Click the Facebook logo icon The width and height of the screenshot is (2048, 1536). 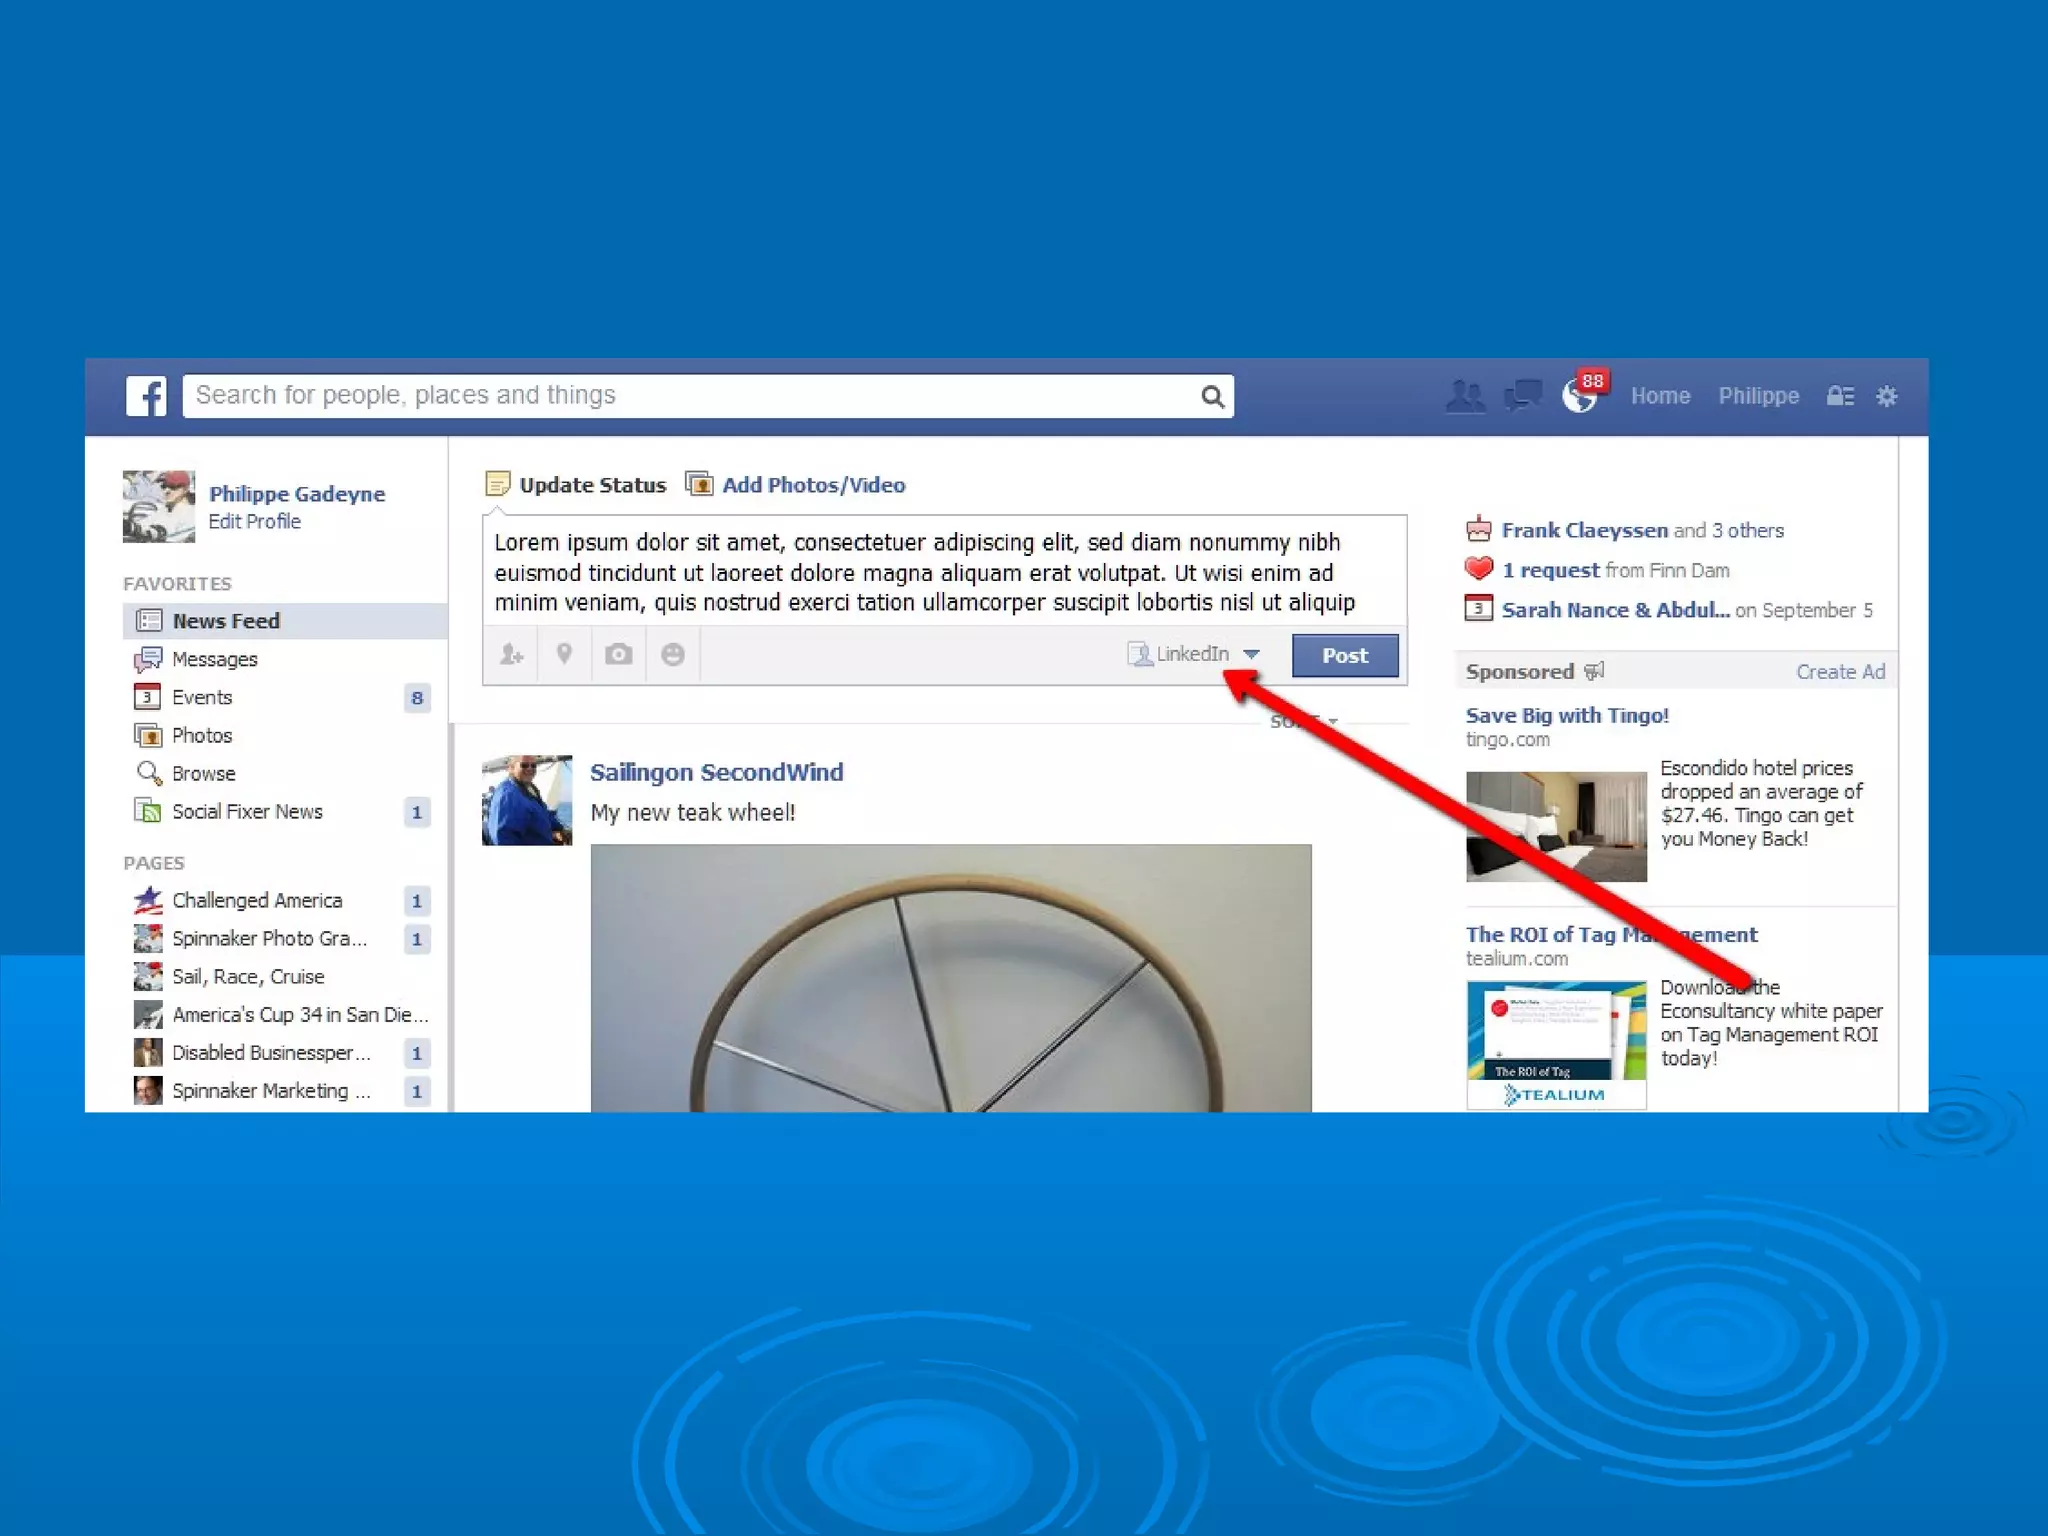point(146,396)
